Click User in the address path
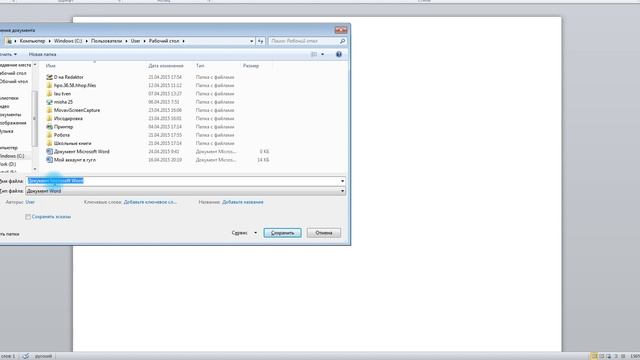Viewport: 640px width, 360px height. (136, 41)
